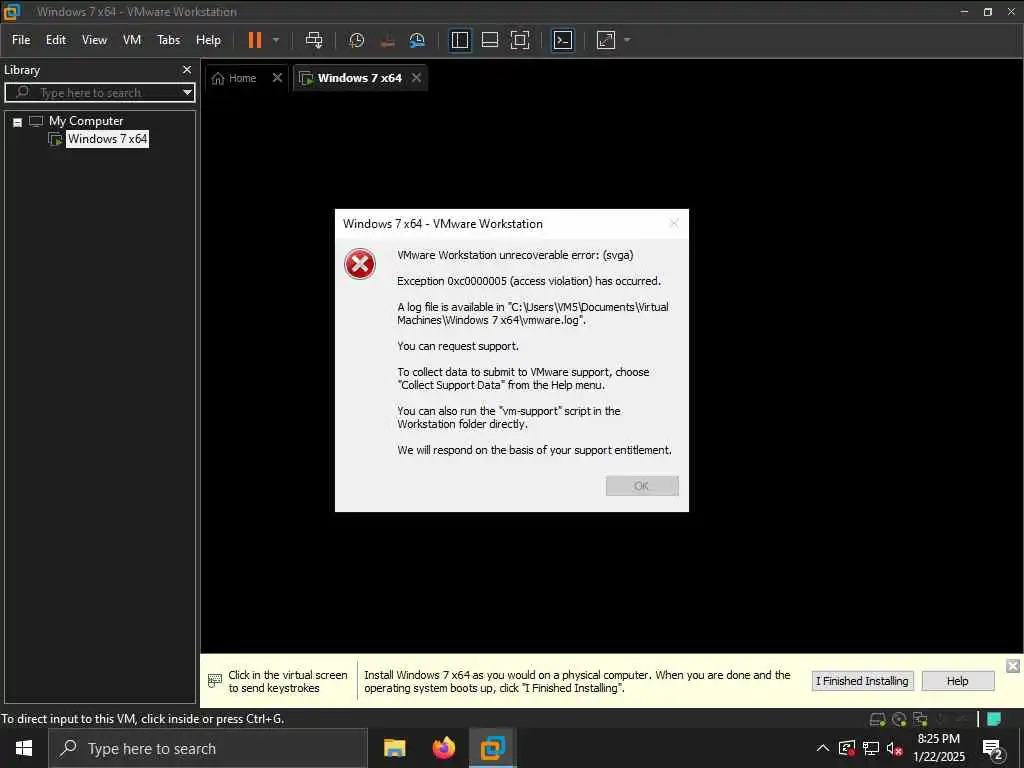
Task: Toggle the thumbnail bar view icon
Action: pyautogui.click(x=490, y=40)
